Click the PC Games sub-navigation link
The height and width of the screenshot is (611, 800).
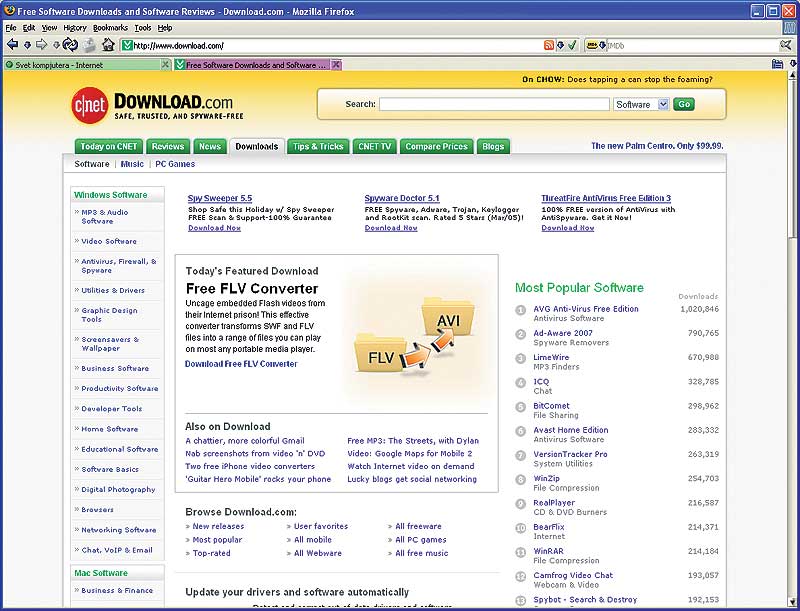tap(175, 164)
